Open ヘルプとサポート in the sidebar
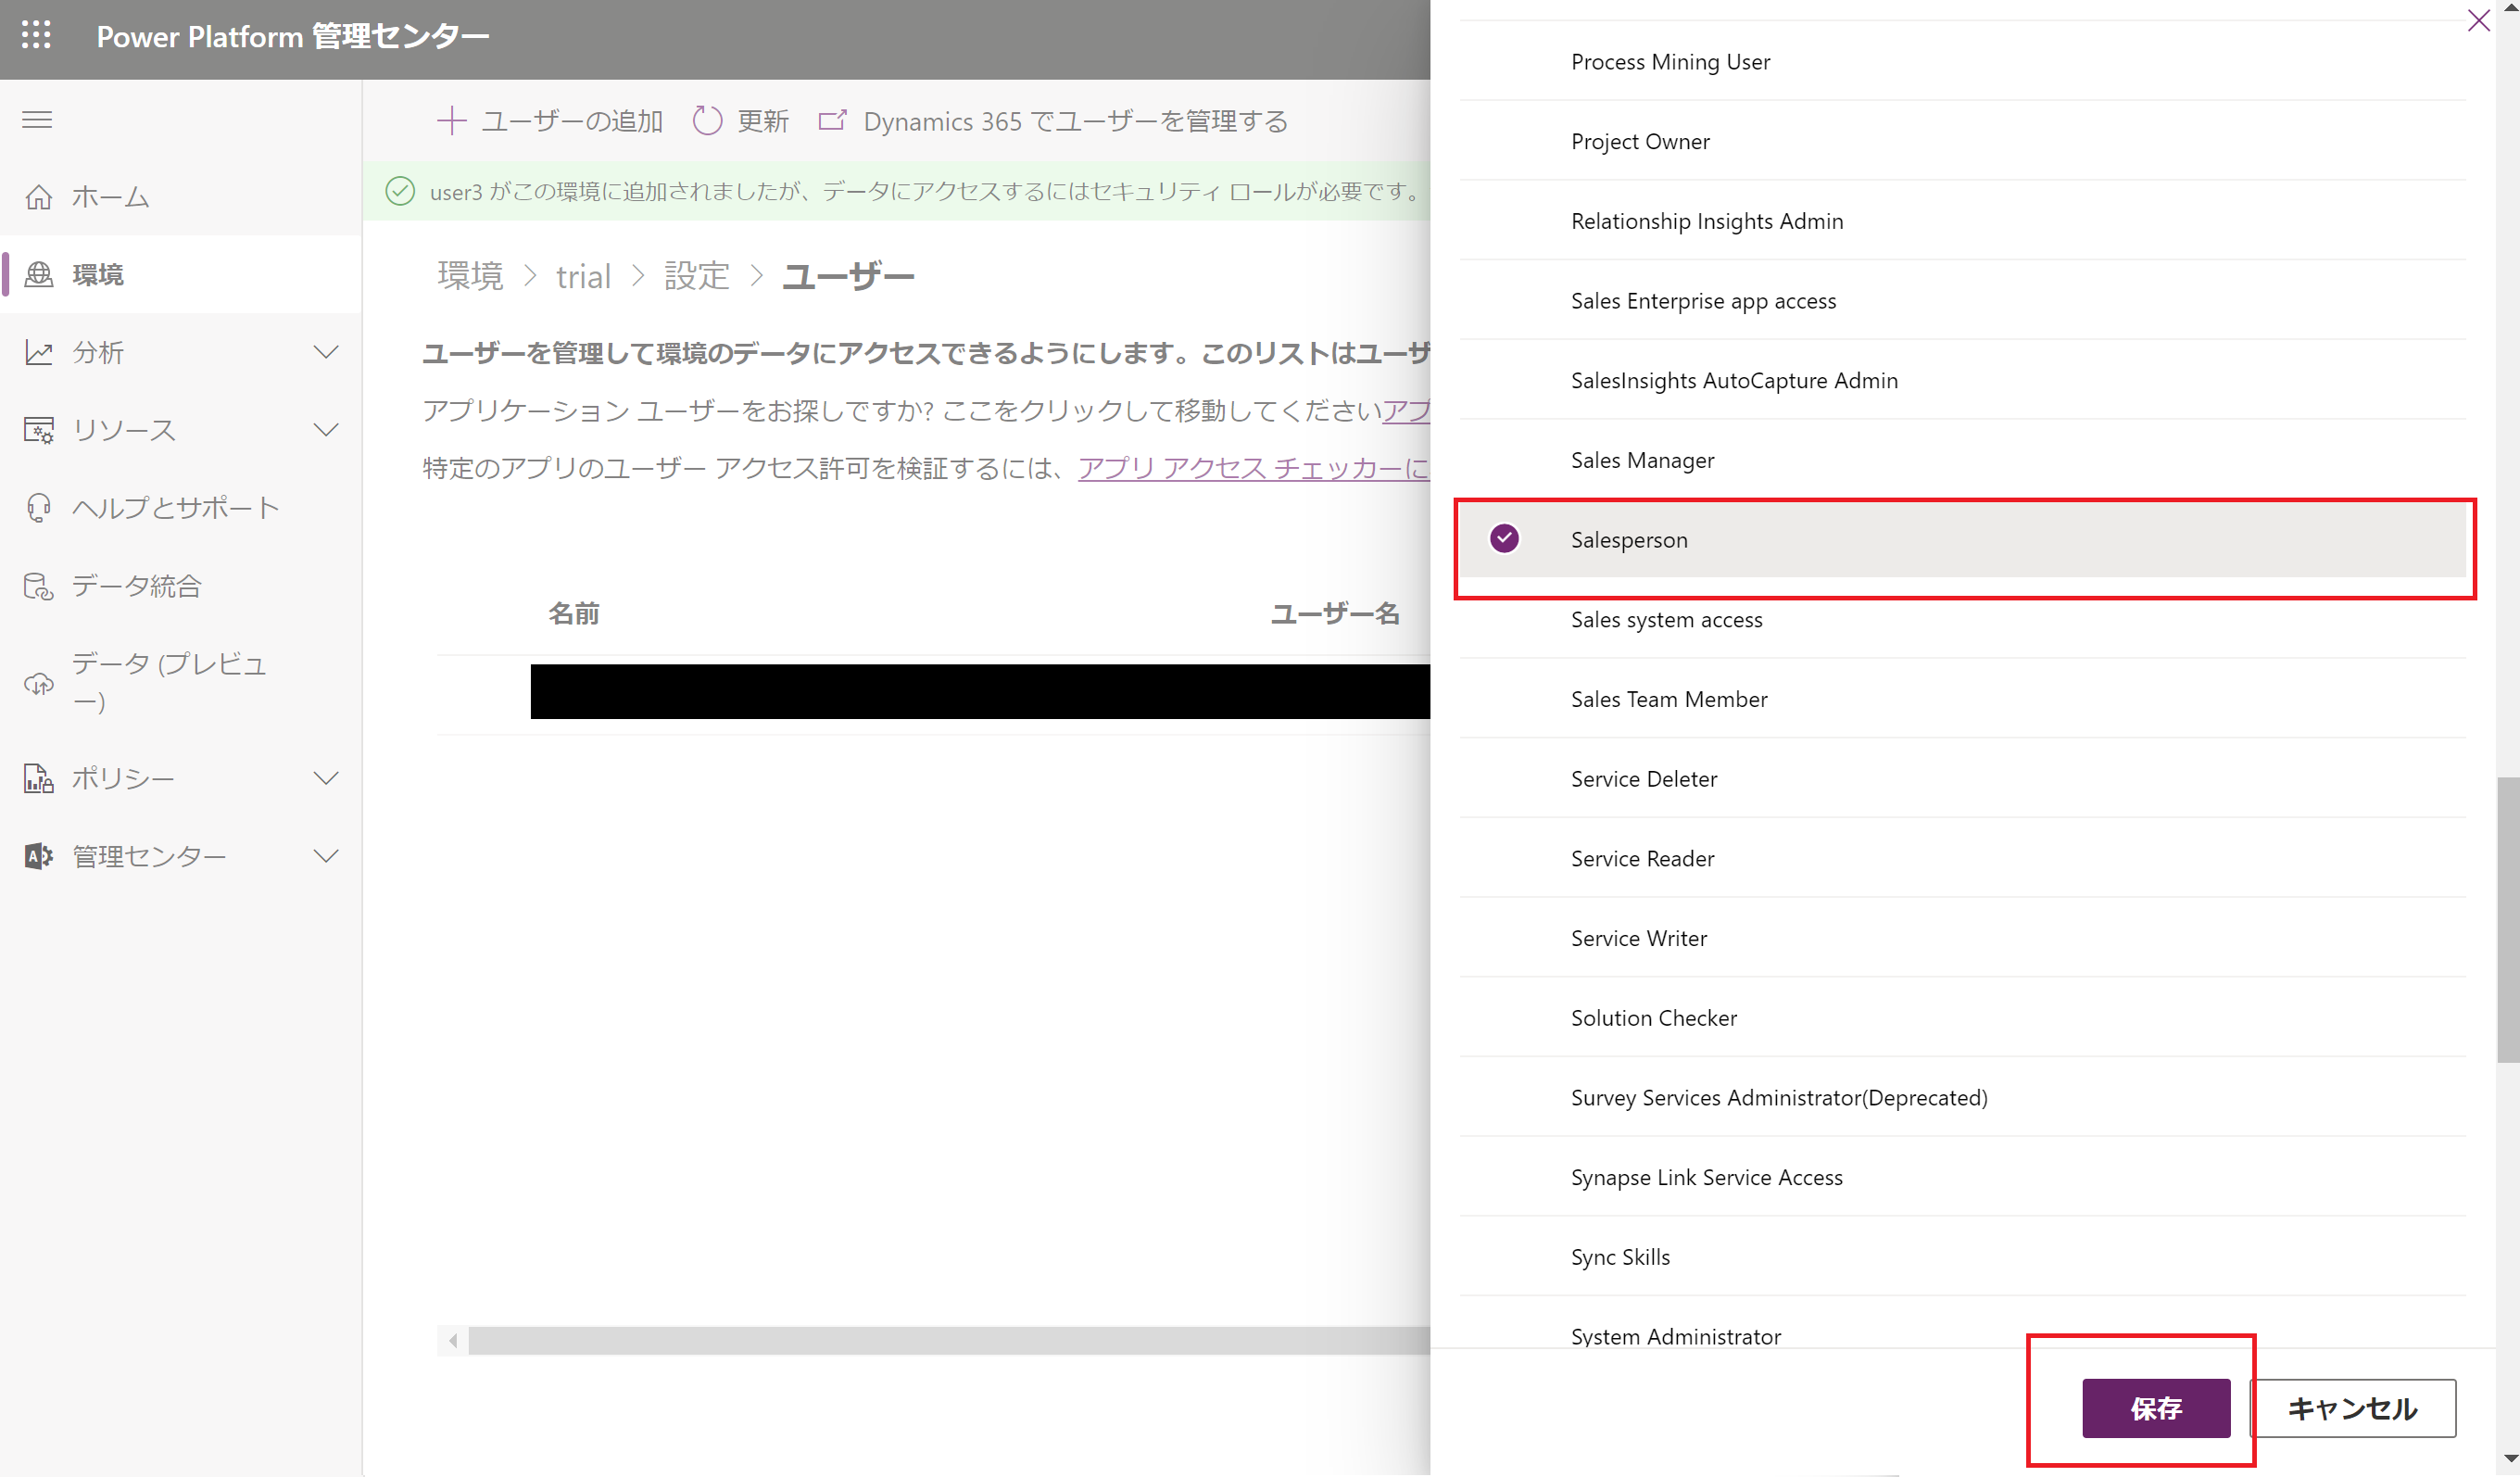This screenshot has height=1477, width=2520. (180, 508)
